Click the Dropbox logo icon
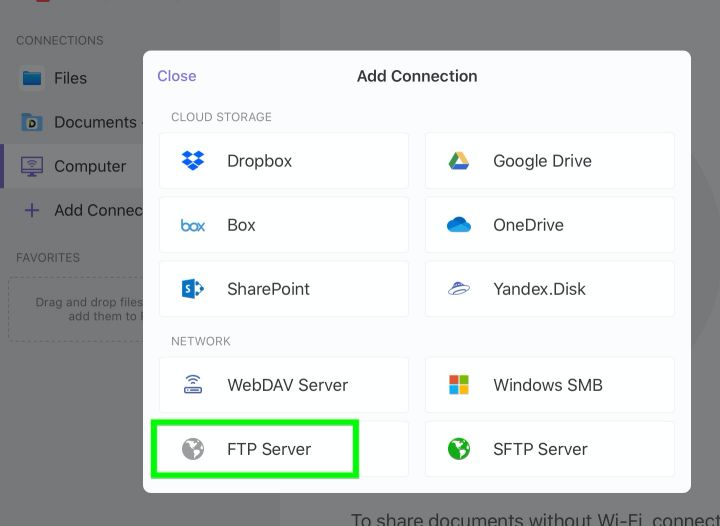720x526 pixels. click(193, 161)
